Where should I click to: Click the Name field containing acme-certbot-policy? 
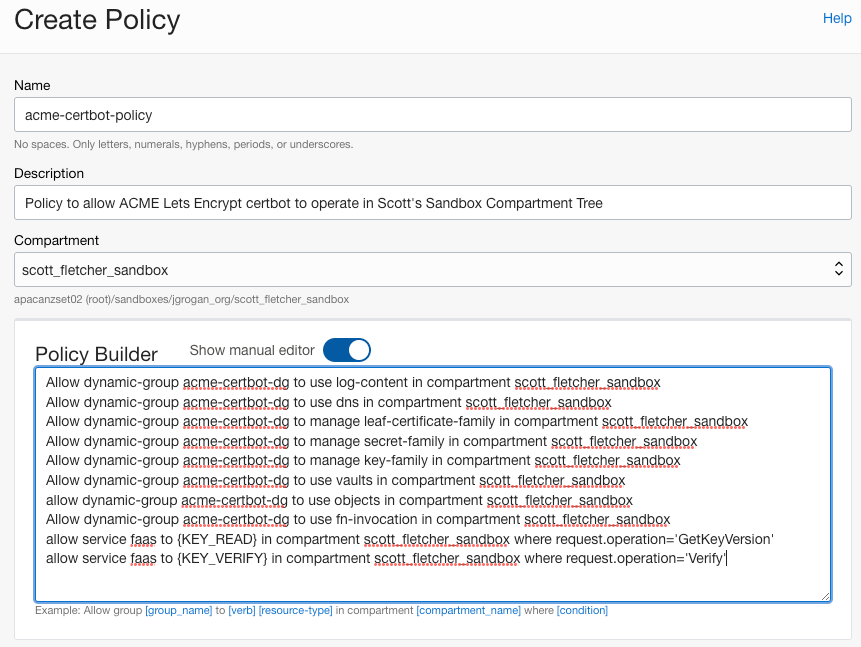pos(431,115)
